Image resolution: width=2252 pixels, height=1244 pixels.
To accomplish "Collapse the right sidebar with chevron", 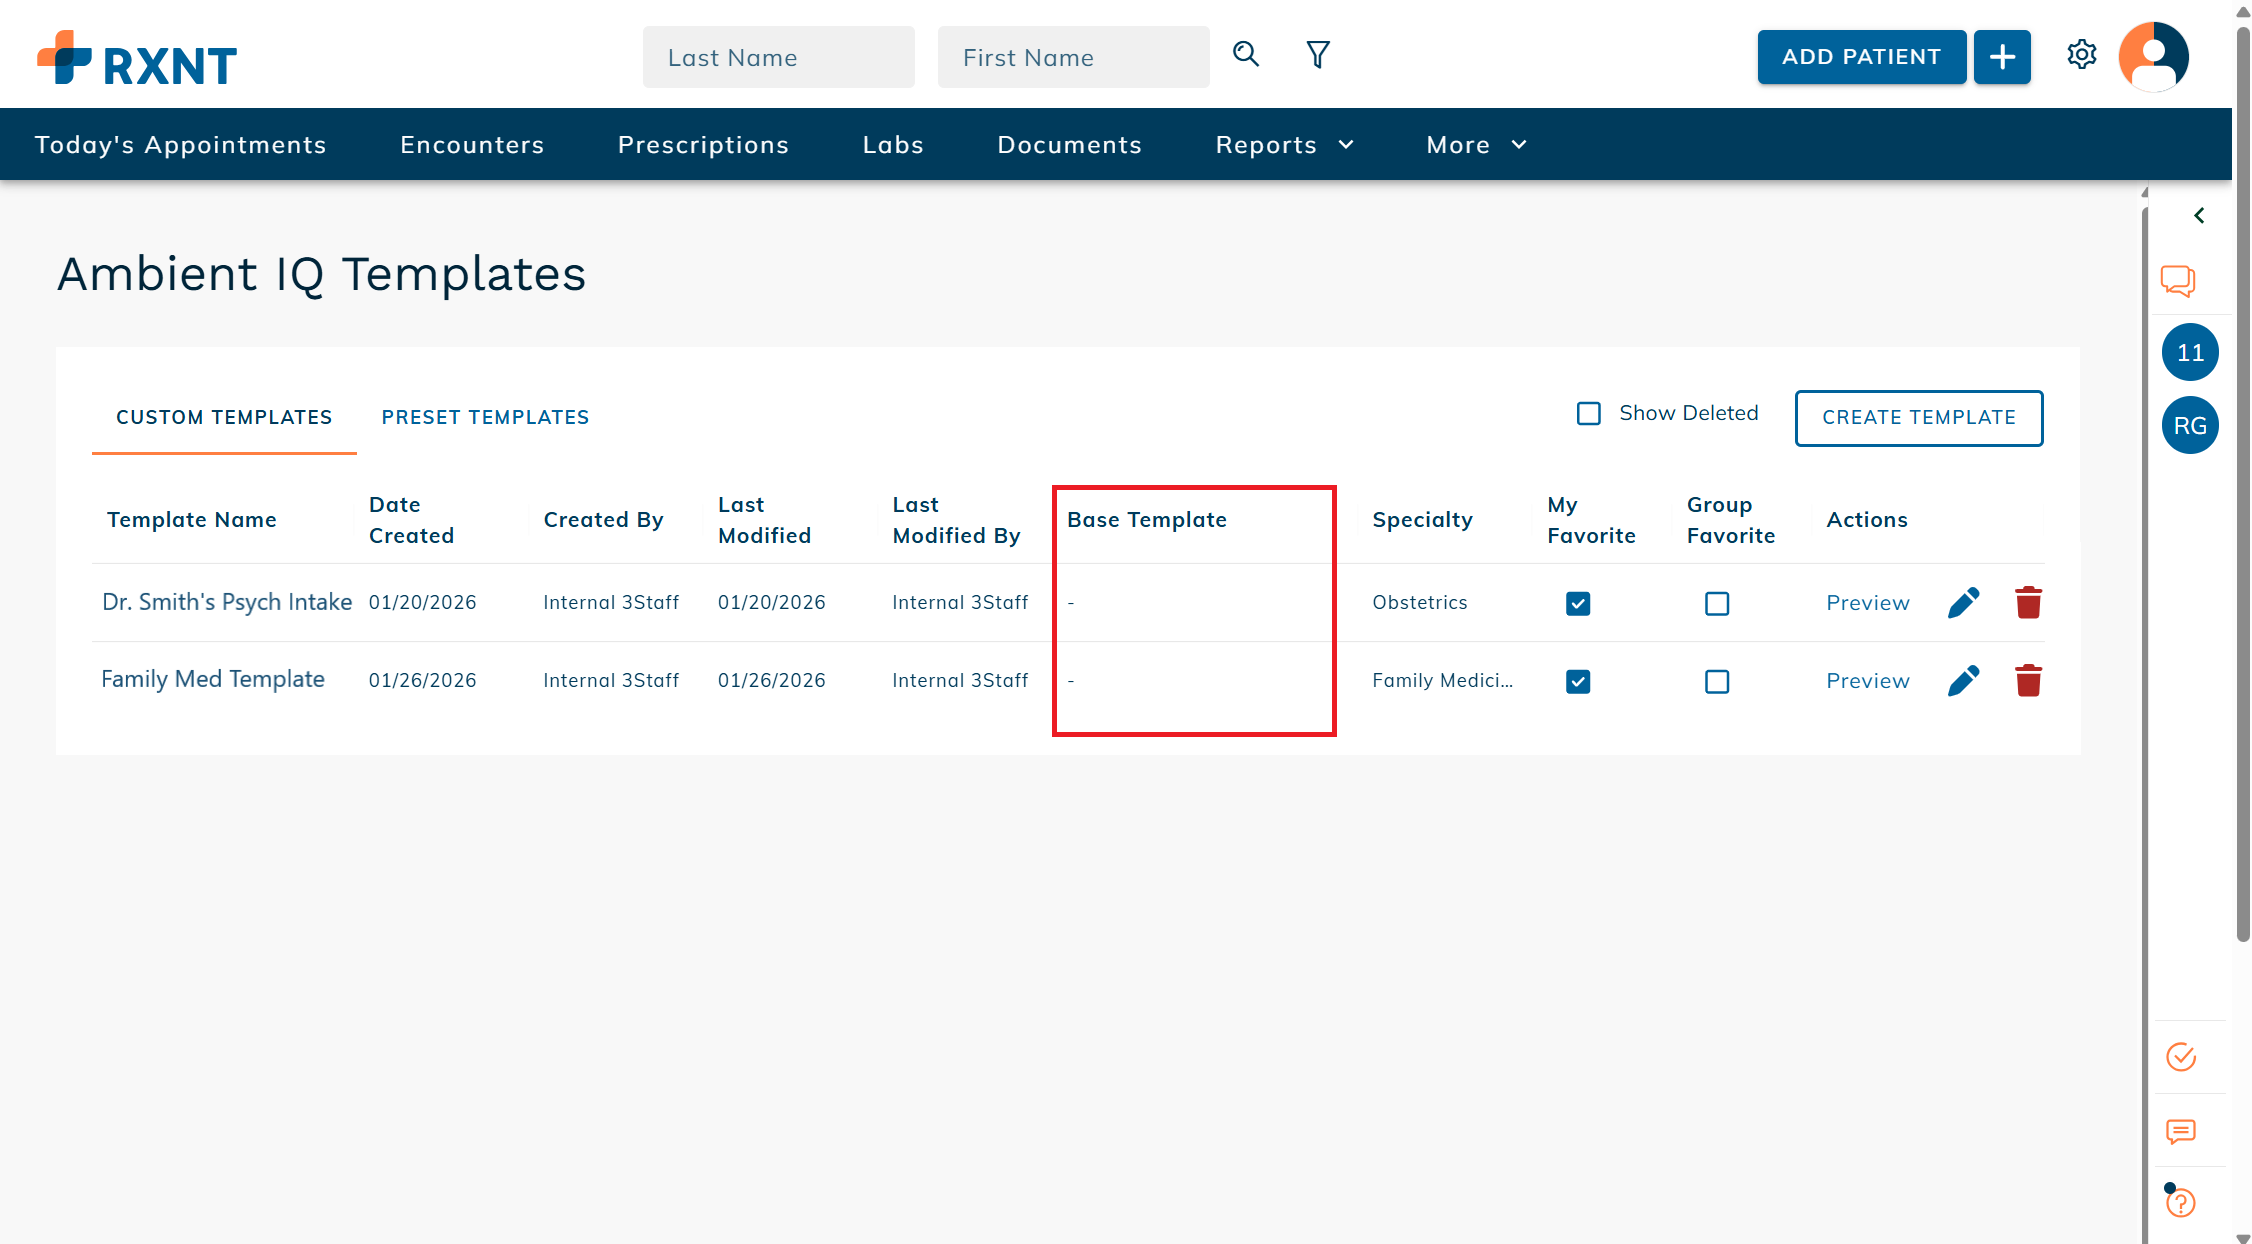I will click(x=2199, y=216).
